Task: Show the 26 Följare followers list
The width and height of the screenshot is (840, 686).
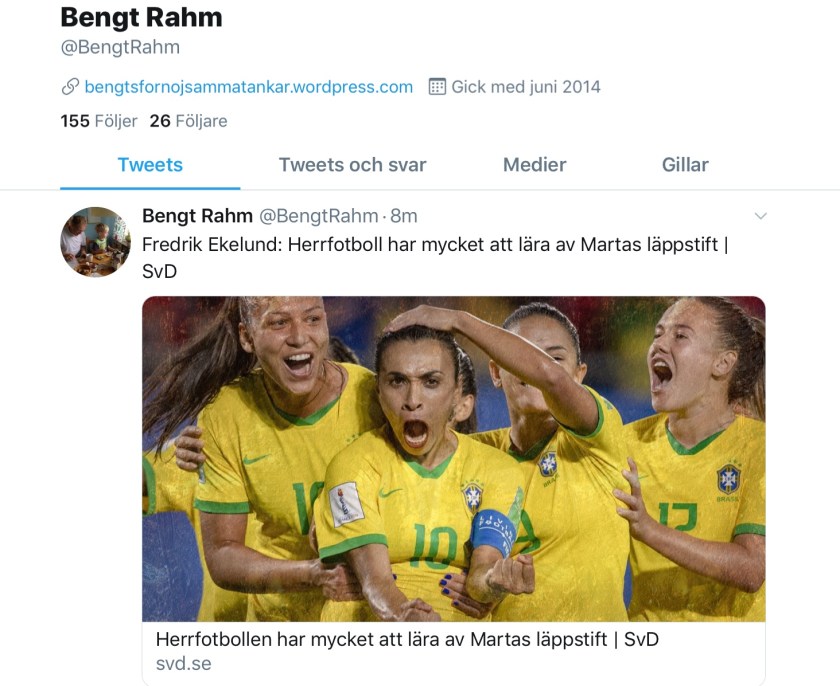Action: coord(188,121)
